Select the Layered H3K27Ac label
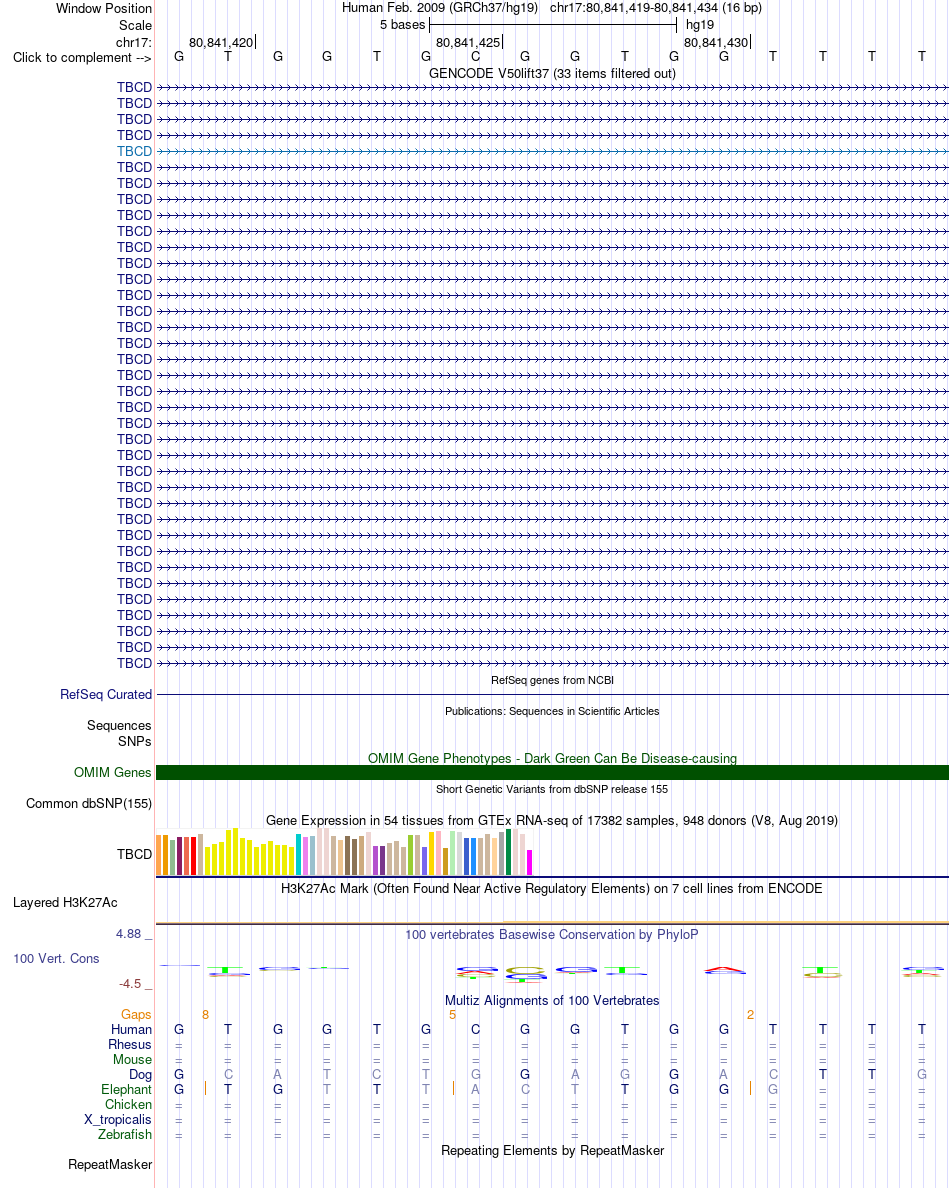 coord(65,903)
